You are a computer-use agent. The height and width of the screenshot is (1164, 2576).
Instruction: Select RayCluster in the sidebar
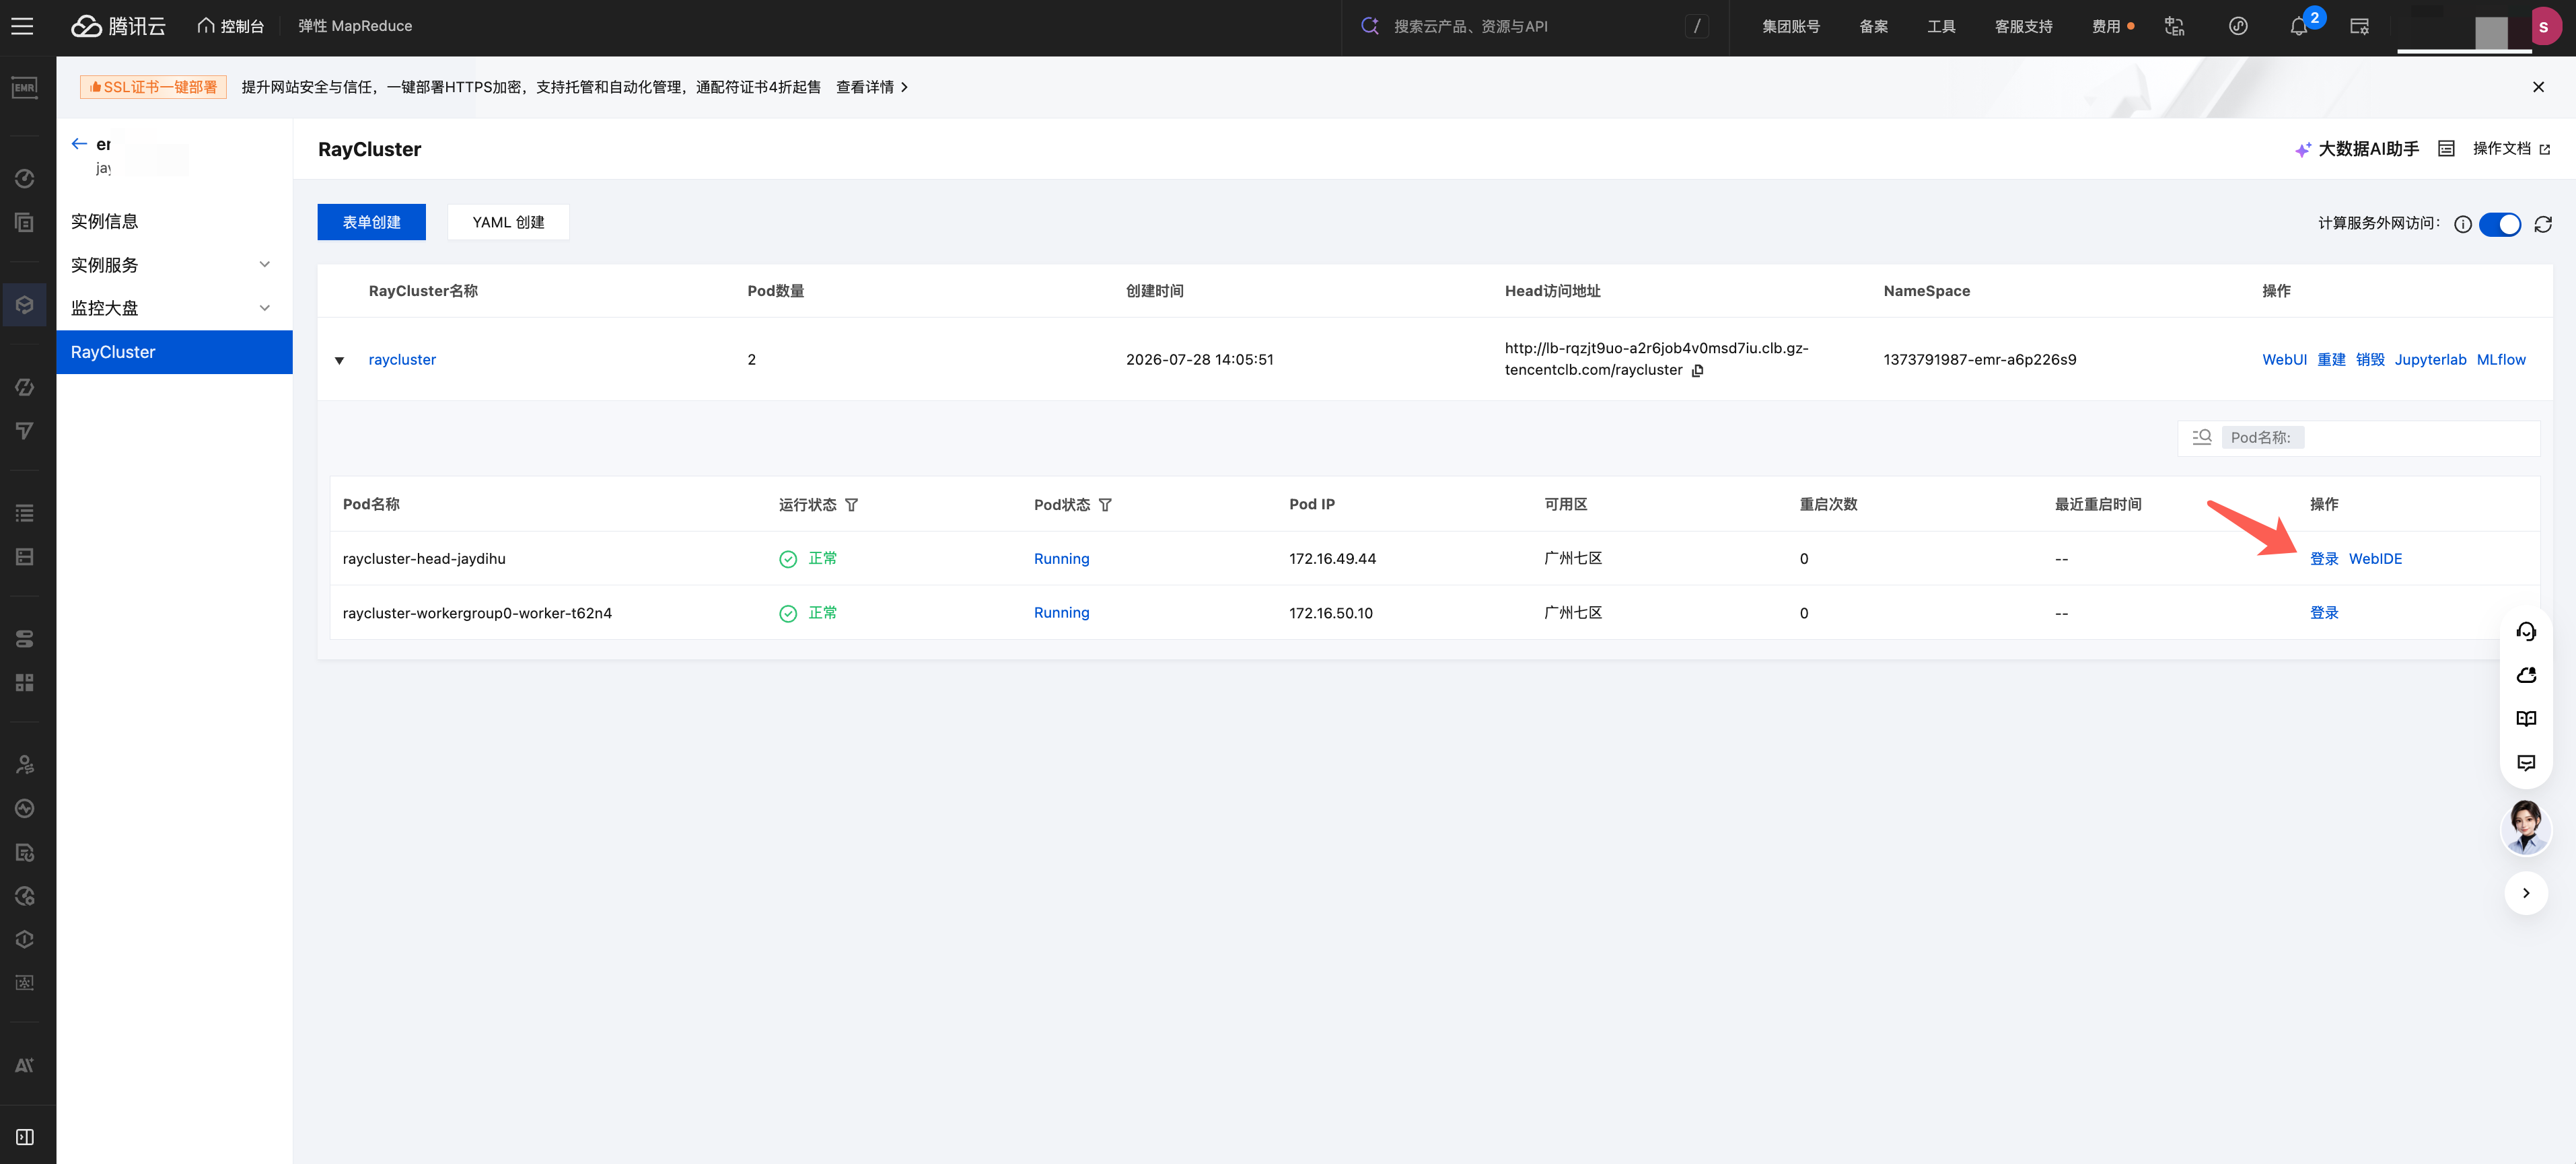(174, 352)
